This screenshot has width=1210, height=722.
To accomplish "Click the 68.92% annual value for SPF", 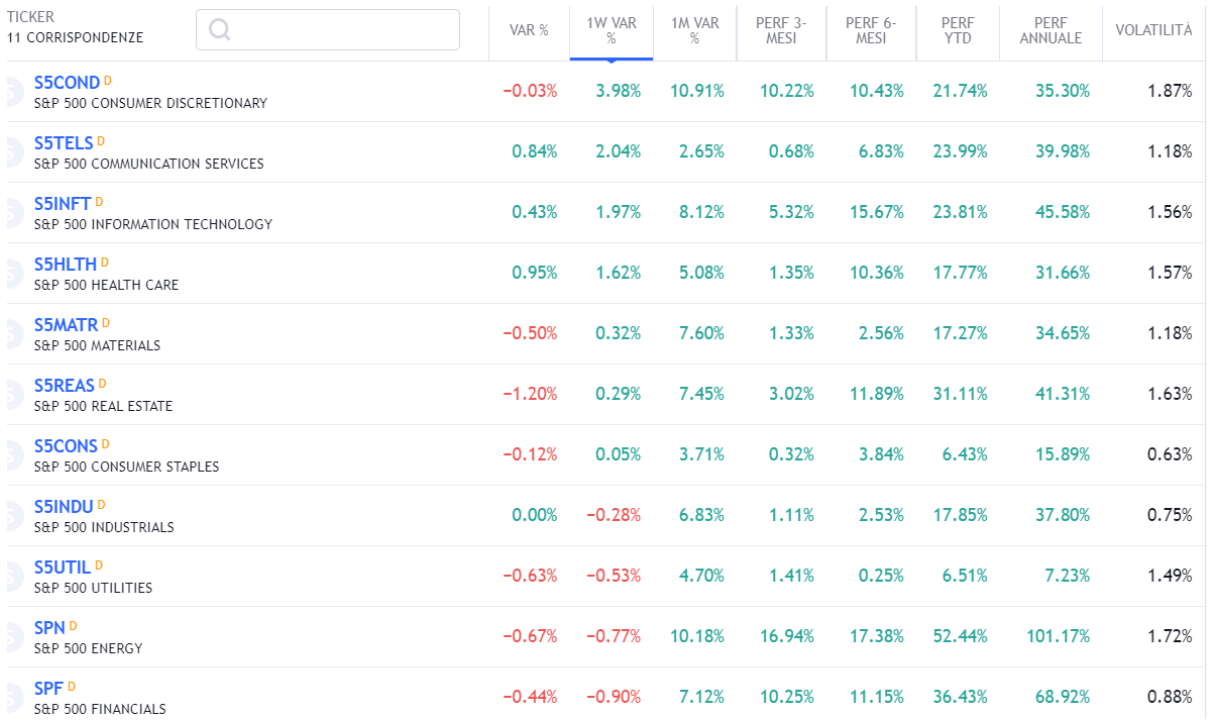I will click(x=1062, y=697).
